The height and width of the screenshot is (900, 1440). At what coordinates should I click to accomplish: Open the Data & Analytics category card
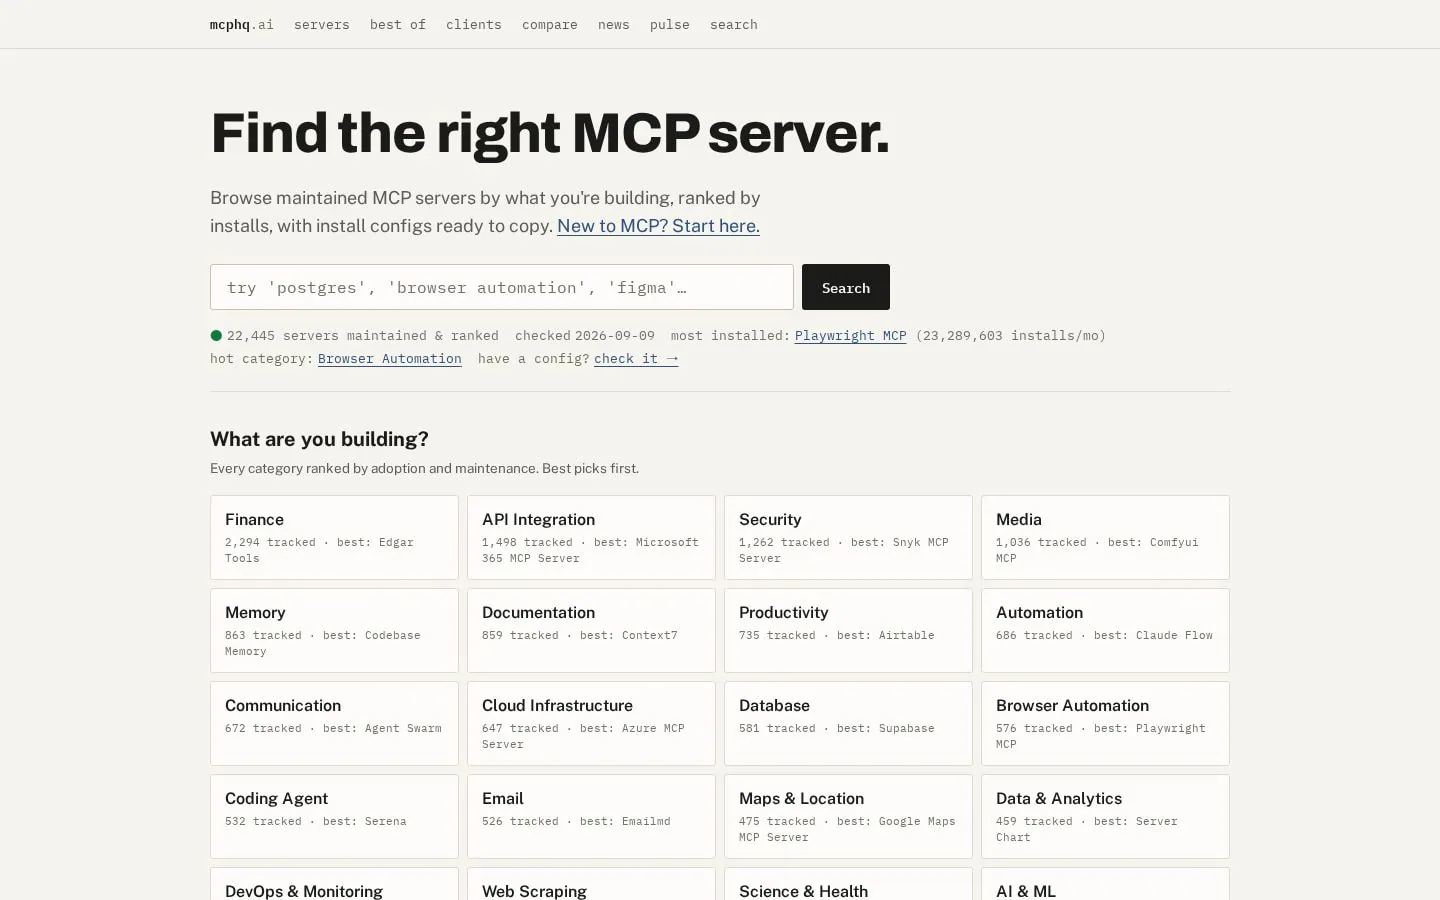(x=1105, y=816)
